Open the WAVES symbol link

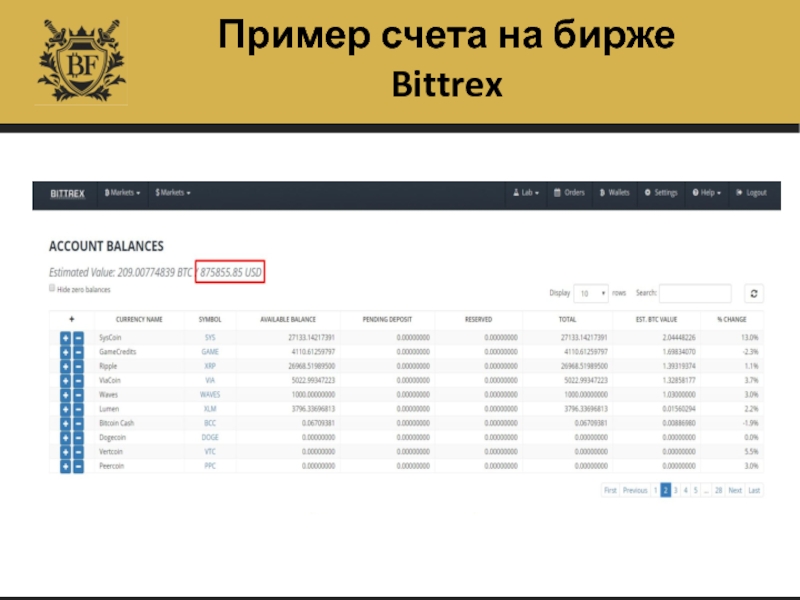(x=210, y=395)
